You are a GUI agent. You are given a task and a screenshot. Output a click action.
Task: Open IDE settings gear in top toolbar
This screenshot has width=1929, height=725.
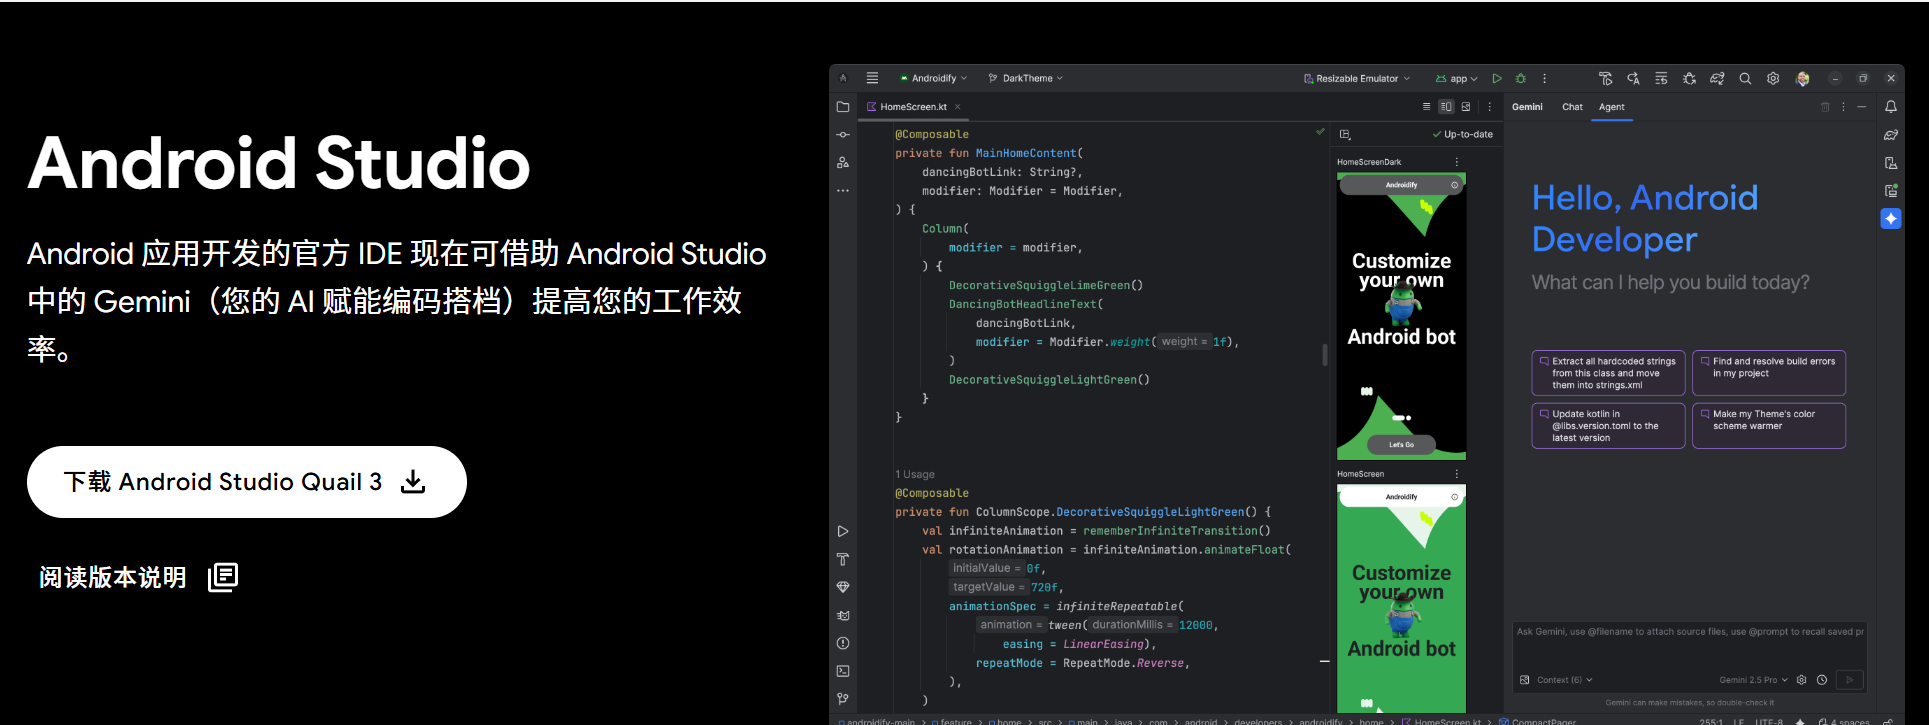(x=1773, y=78)
